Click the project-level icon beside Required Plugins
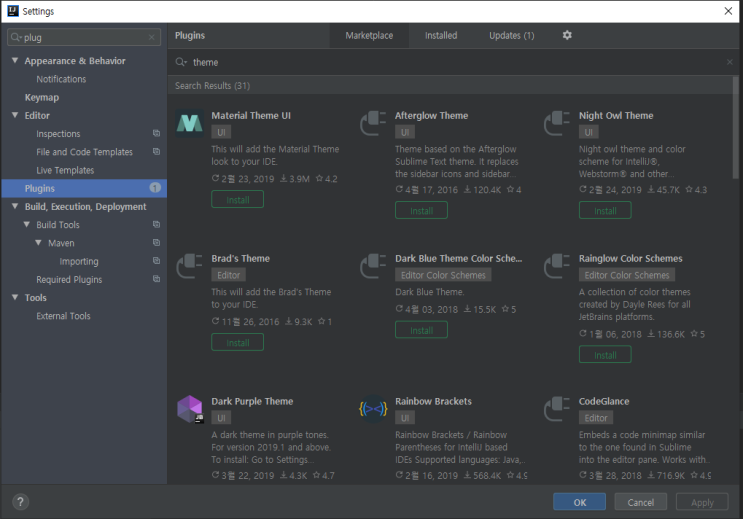The height and width of the screenshot is (519, 743). tap(156, 279)
